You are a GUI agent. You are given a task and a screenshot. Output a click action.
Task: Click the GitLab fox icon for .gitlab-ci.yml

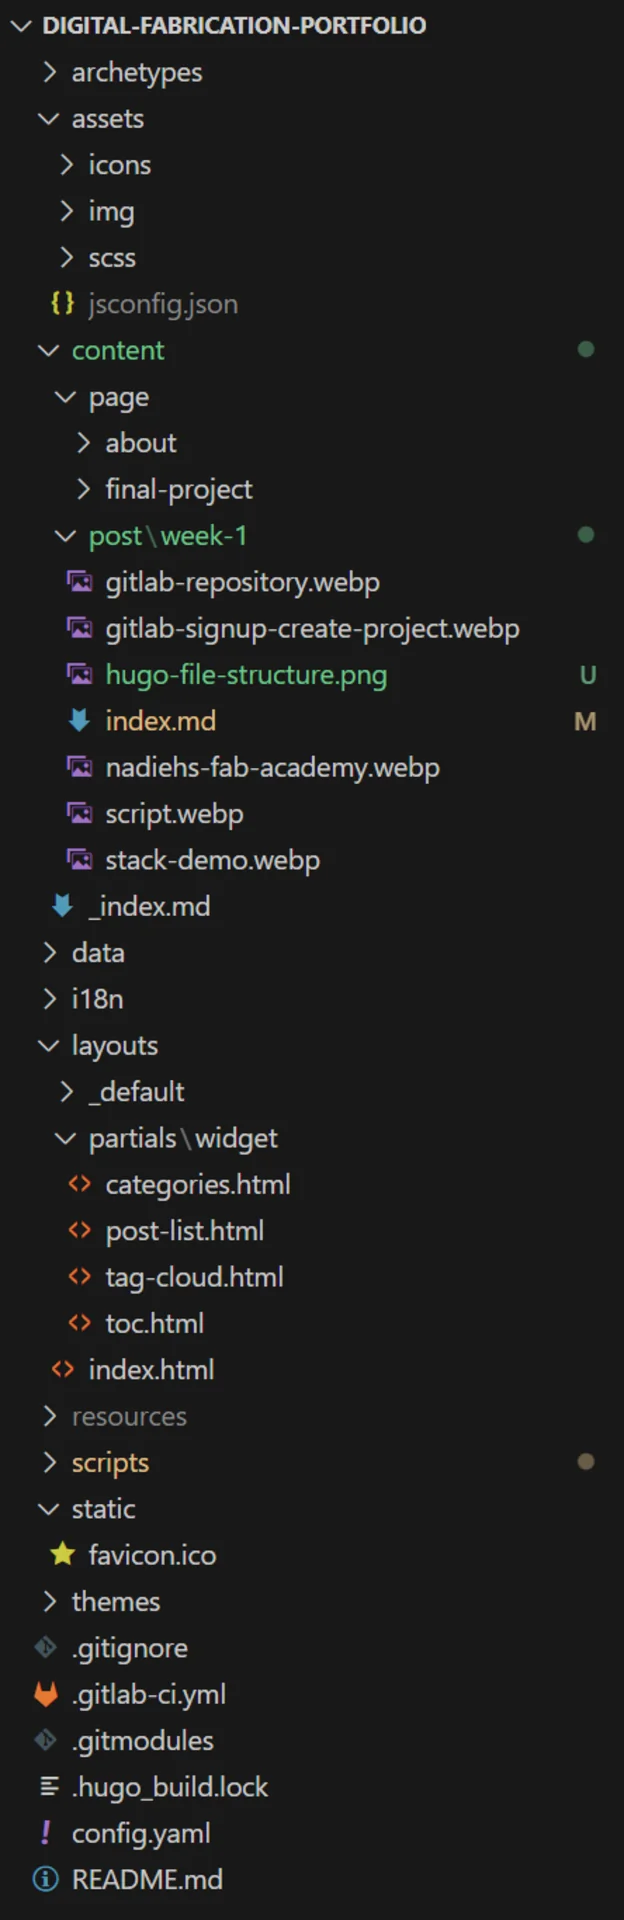click(x=46, y=1694)
